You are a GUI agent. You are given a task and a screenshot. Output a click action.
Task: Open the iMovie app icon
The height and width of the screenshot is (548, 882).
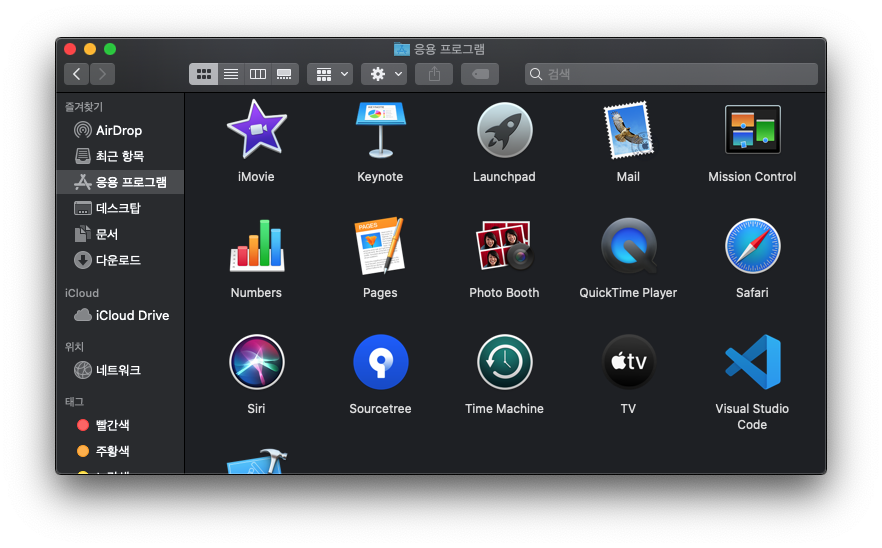tap(256, 129)
